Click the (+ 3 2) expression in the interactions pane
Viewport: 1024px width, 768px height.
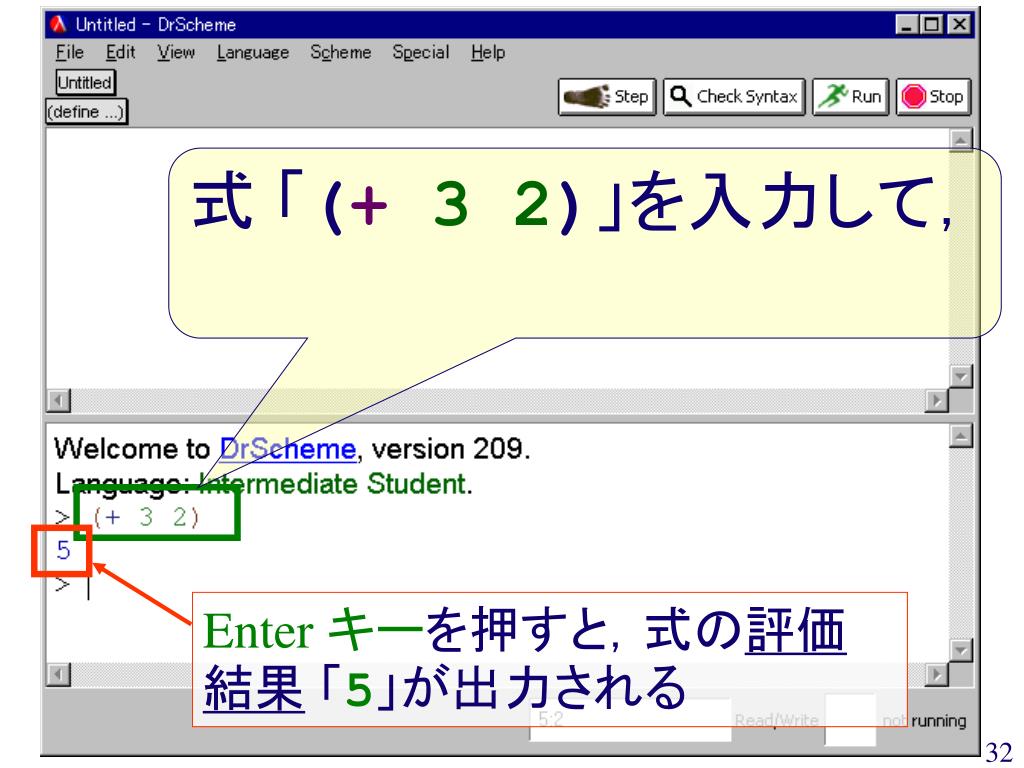[x=146, y=517]
